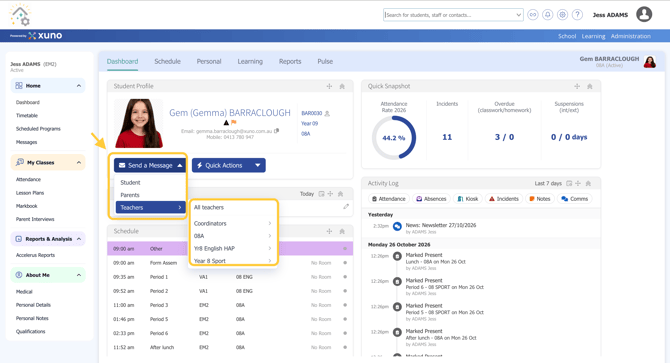
Task: Click the help question mark icon
Action: [577, 15]
